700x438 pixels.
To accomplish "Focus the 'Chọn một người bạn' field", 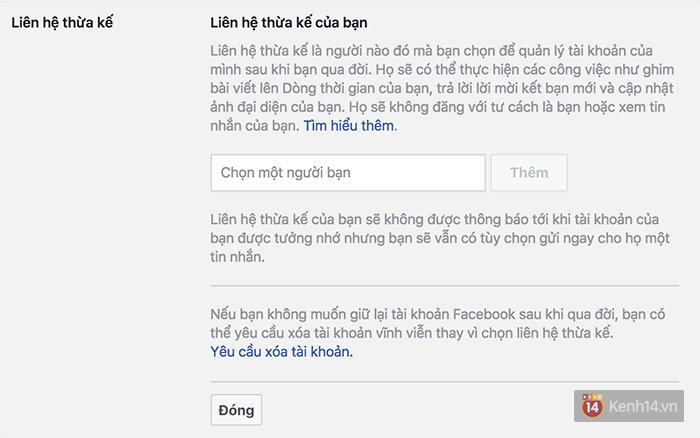I will pos(348,173).
